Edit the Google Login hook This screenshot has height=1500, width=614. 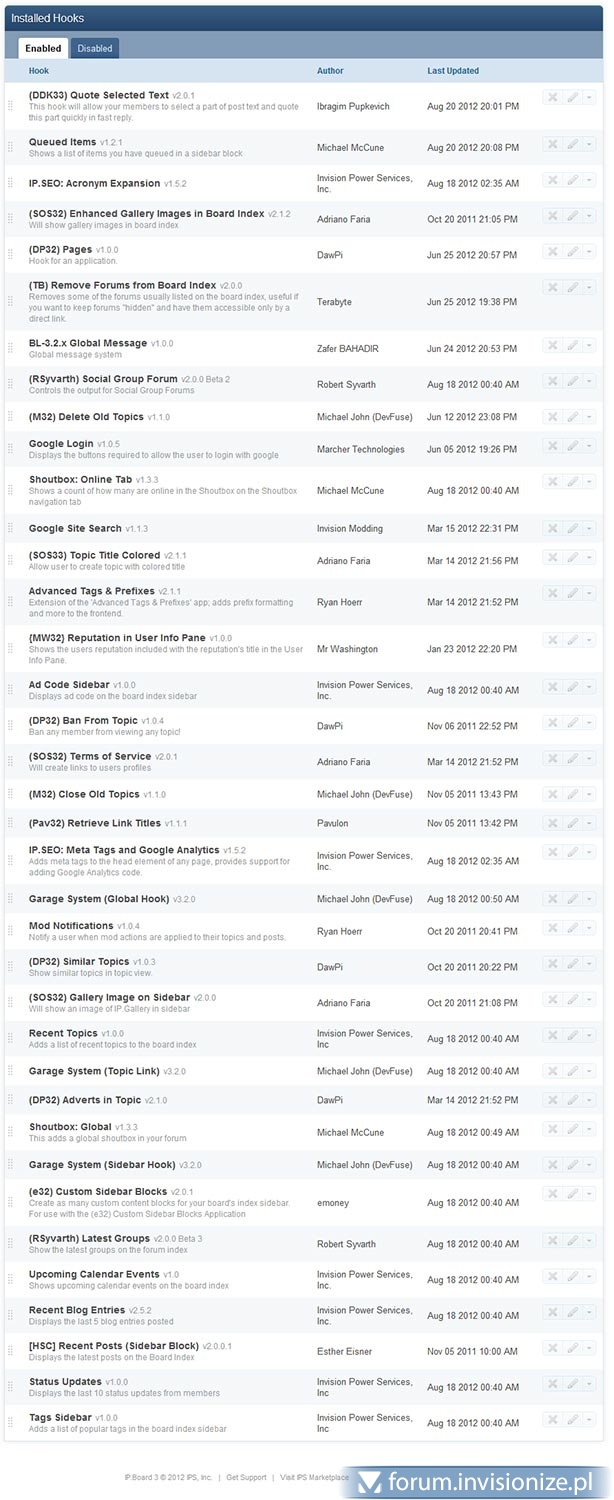[572, 445]
